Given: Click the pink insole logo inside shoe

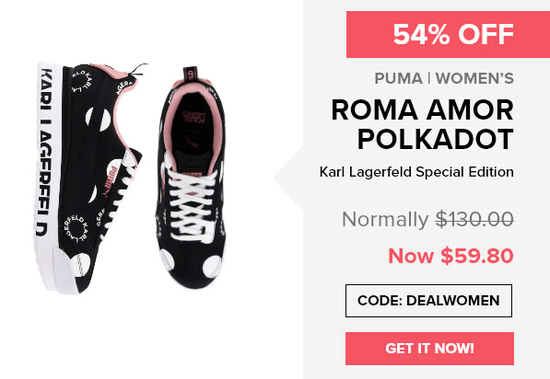Looking at the screenshot, I should coord(193,119).
